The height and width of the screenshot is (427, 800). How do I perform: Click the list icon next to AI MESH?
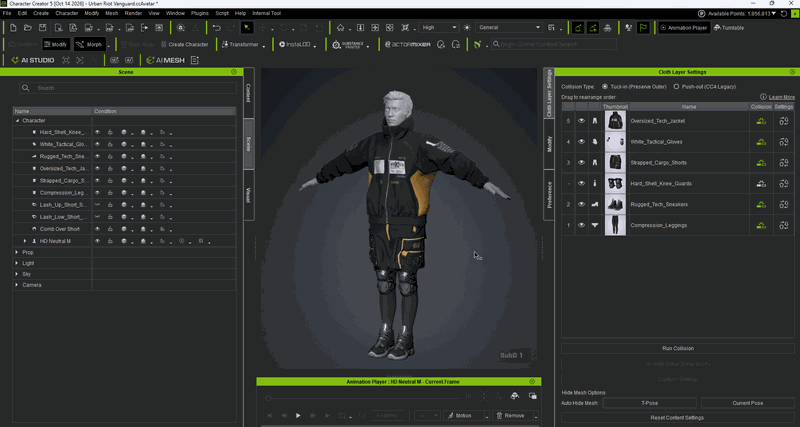[194, 60]
